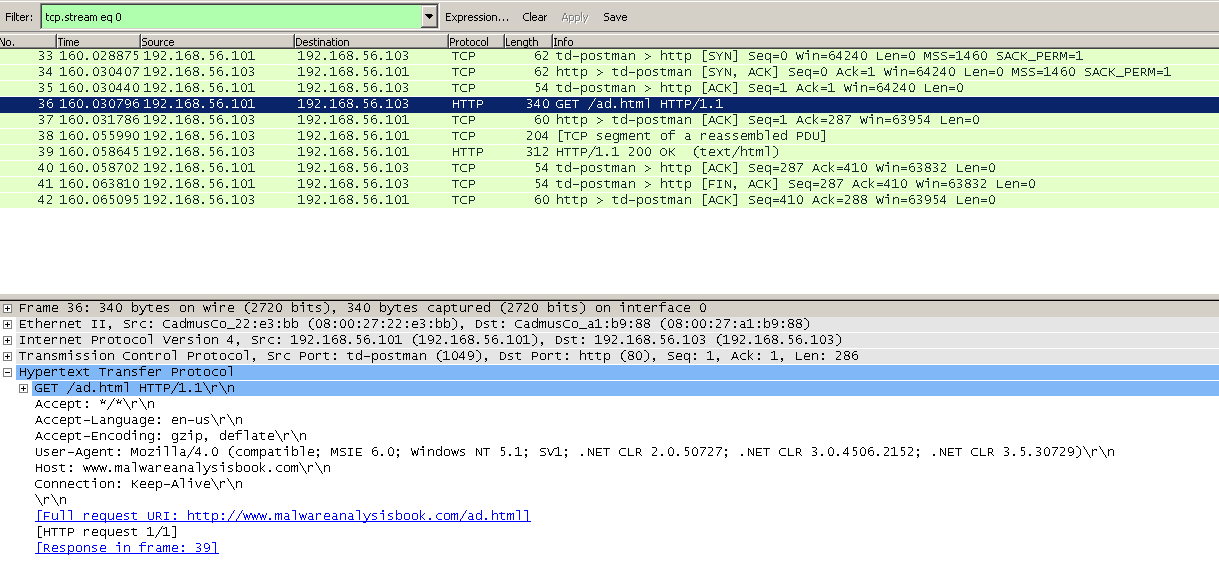
Task: Open the Full request URI link
Action: pyautogui.click(x=282, y=516)
